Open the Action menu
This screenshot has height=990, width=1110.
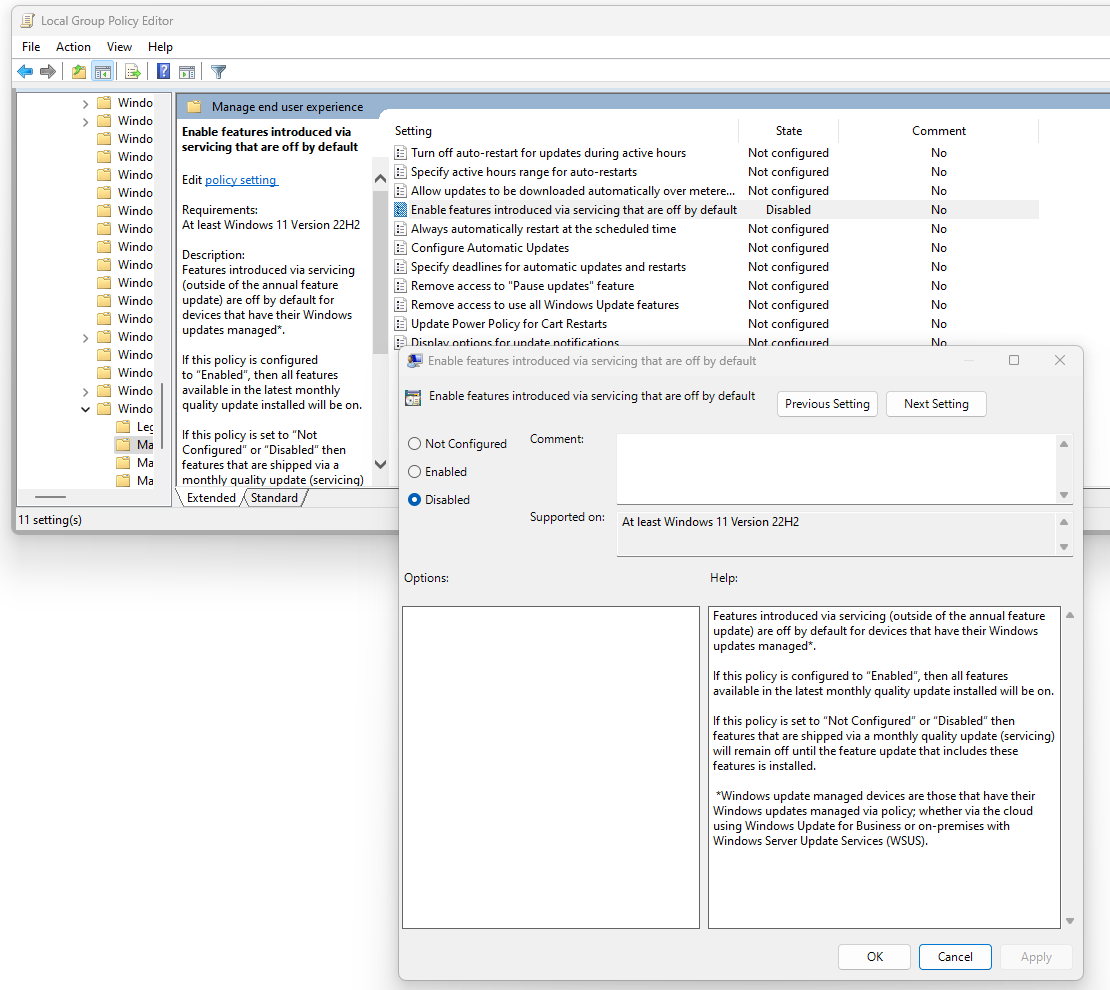coord(73,47)
